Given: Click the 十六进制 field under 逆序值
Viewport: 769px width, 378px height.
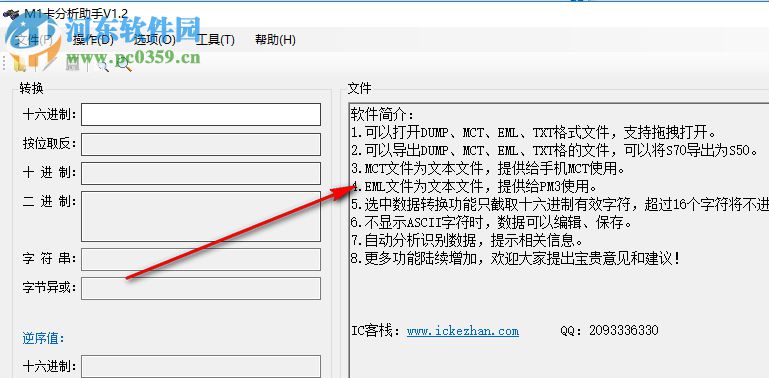Looking at the screenshot, I should pyautogui.click(x=201, y=367).
